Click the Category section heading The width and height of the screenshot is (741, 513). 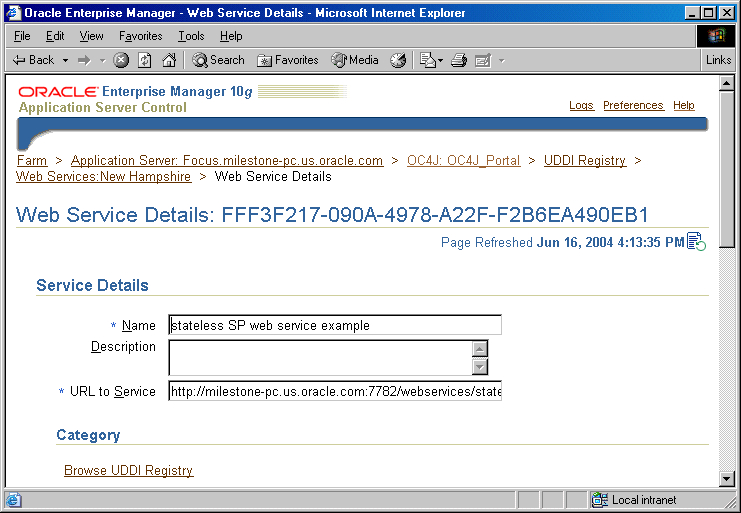88,435
